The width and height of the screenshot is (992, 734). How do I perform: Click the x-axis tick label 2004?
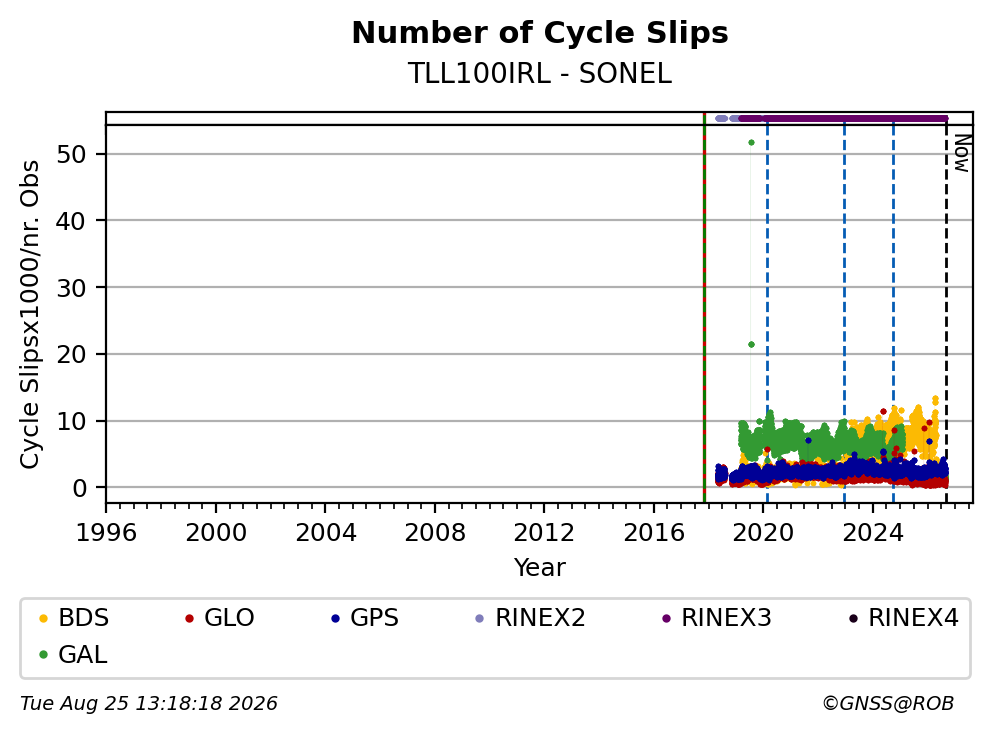(325, 533)
